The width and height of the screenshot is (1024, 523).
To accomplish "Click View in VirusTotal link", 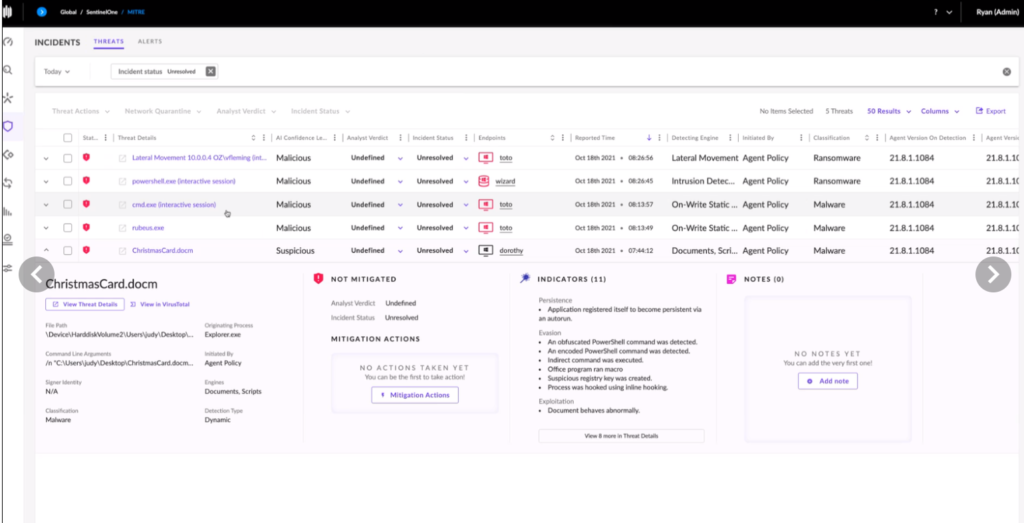I will (x=160, y=304).
